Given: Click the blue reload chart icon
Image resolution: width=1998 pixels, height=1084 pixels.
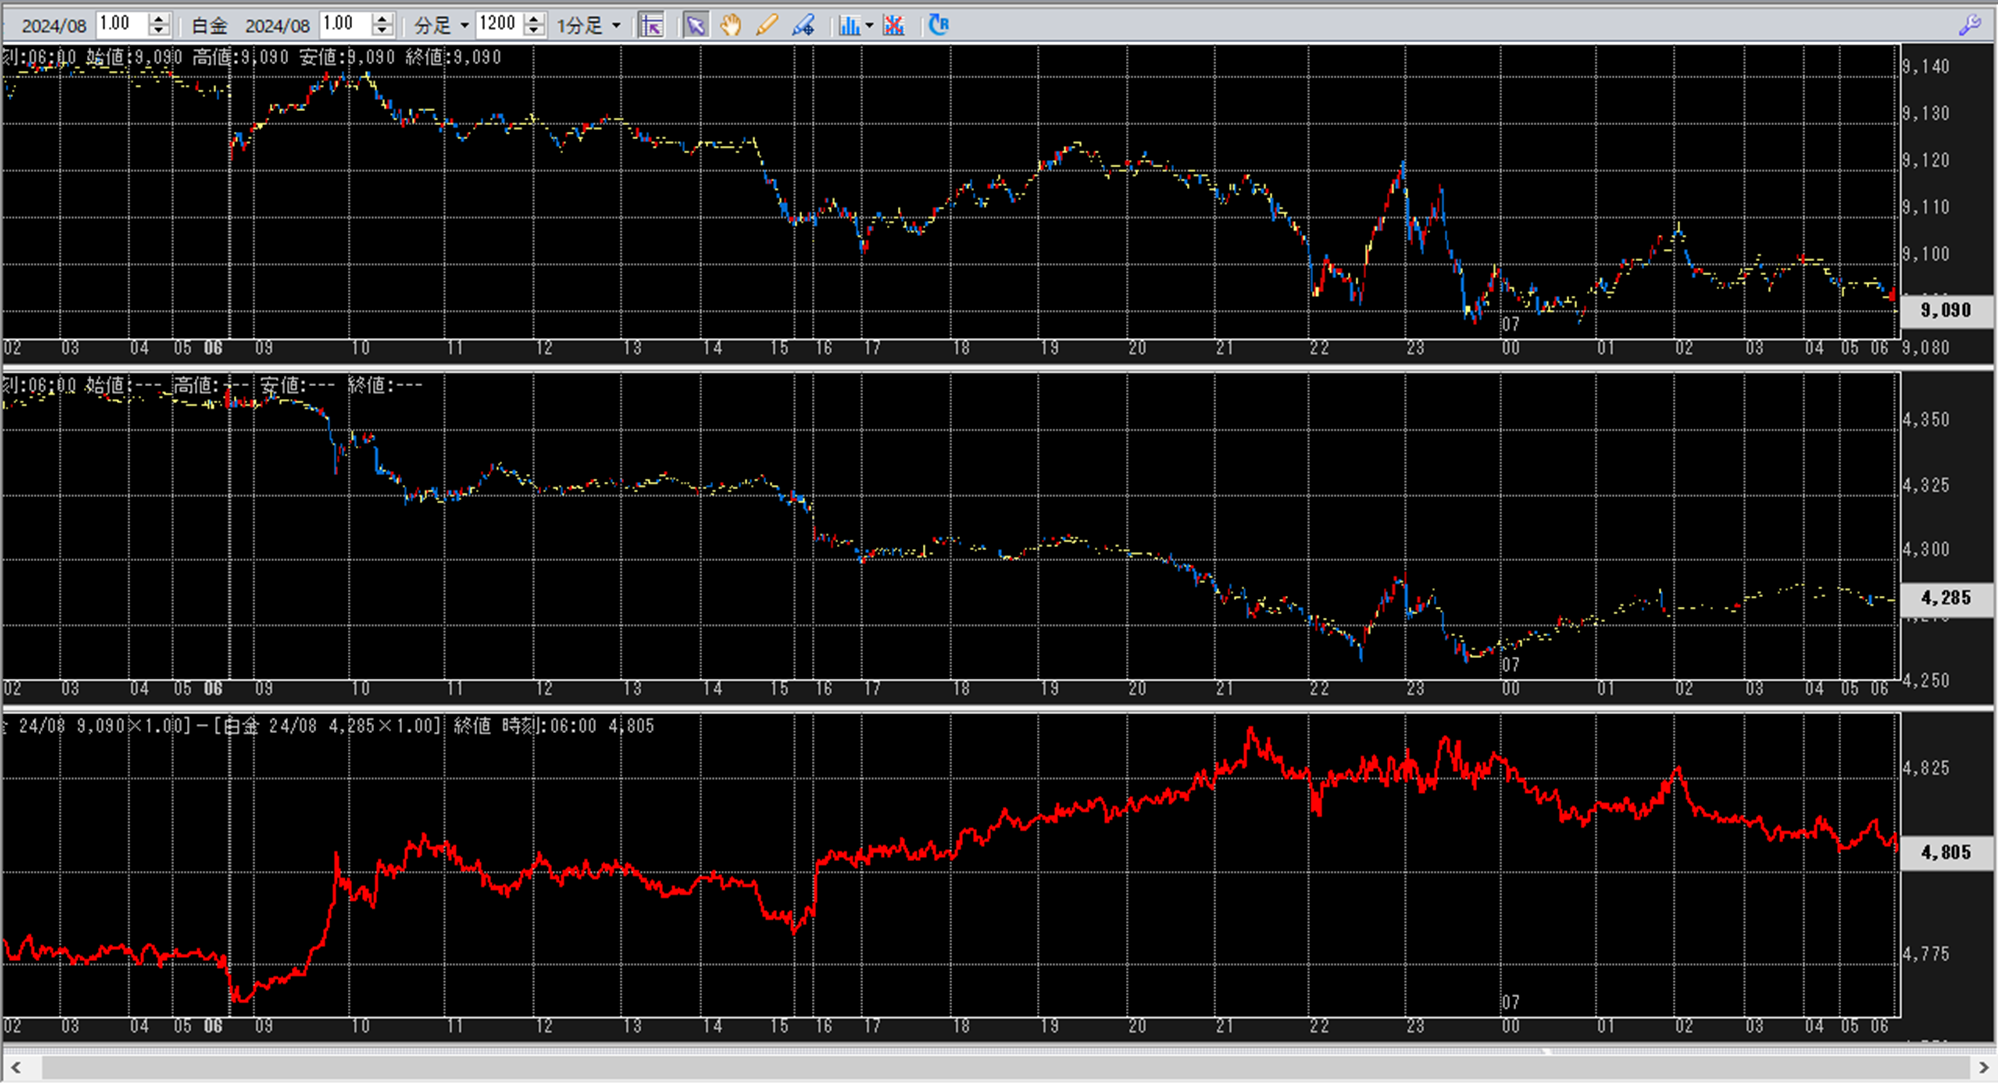Looking at the screenshot, I should pyautogui.click(x=938, y=25).
